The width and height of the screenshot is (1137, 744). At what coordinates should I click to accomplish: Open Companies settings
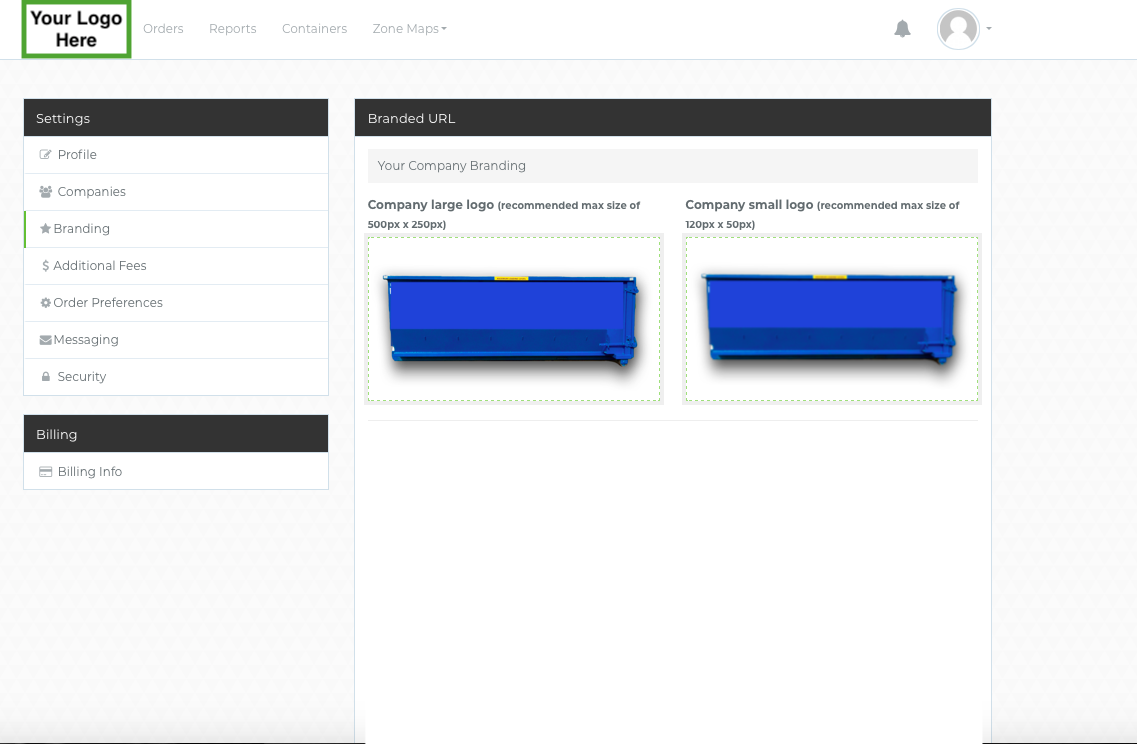[176, 191]
